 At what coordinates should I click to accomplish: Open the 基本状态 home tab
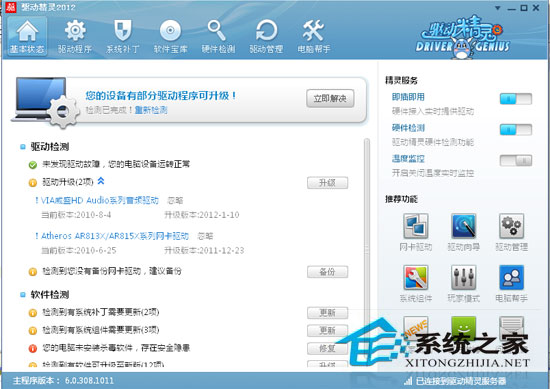click(27, 37)
